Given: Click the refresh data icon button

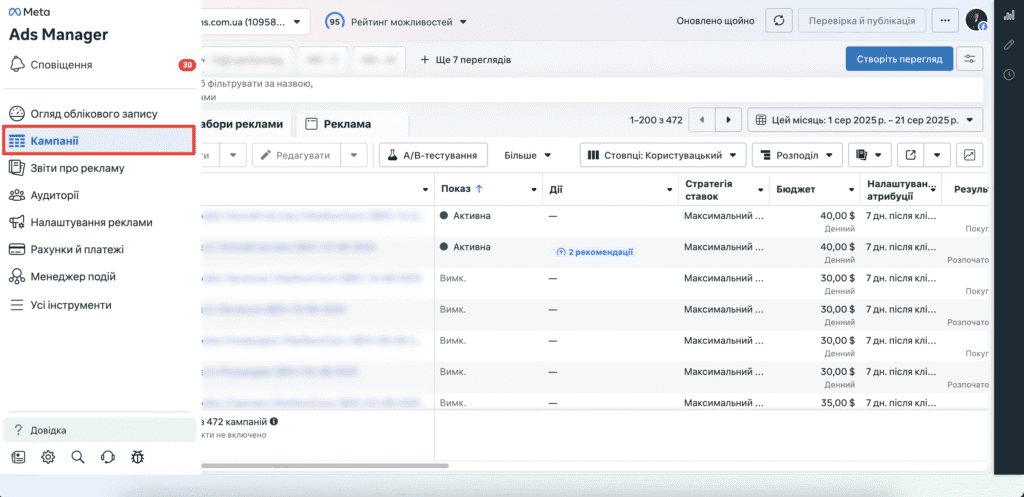Looking at the screenshot, I should tap(778, 21).
